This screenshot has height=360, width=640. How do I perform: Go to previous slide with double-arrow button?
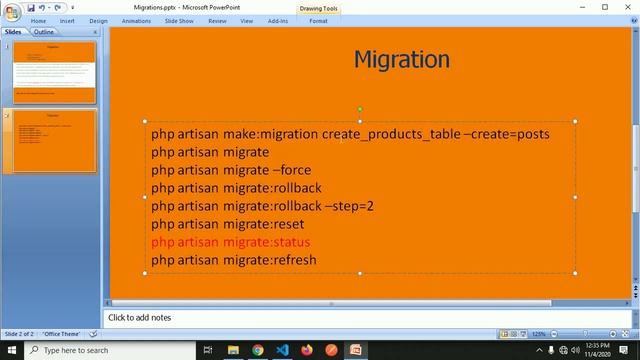click(636, 288)
